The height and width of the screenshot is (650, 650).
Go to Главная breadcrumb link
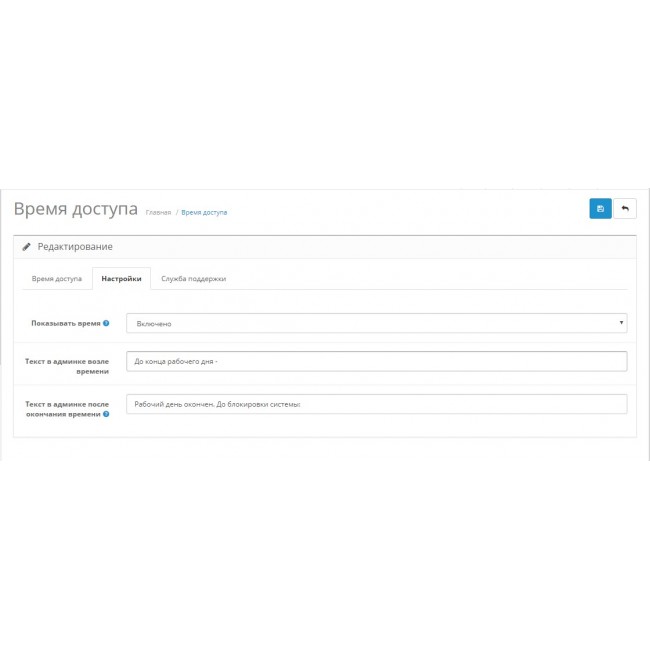(158, 213)
